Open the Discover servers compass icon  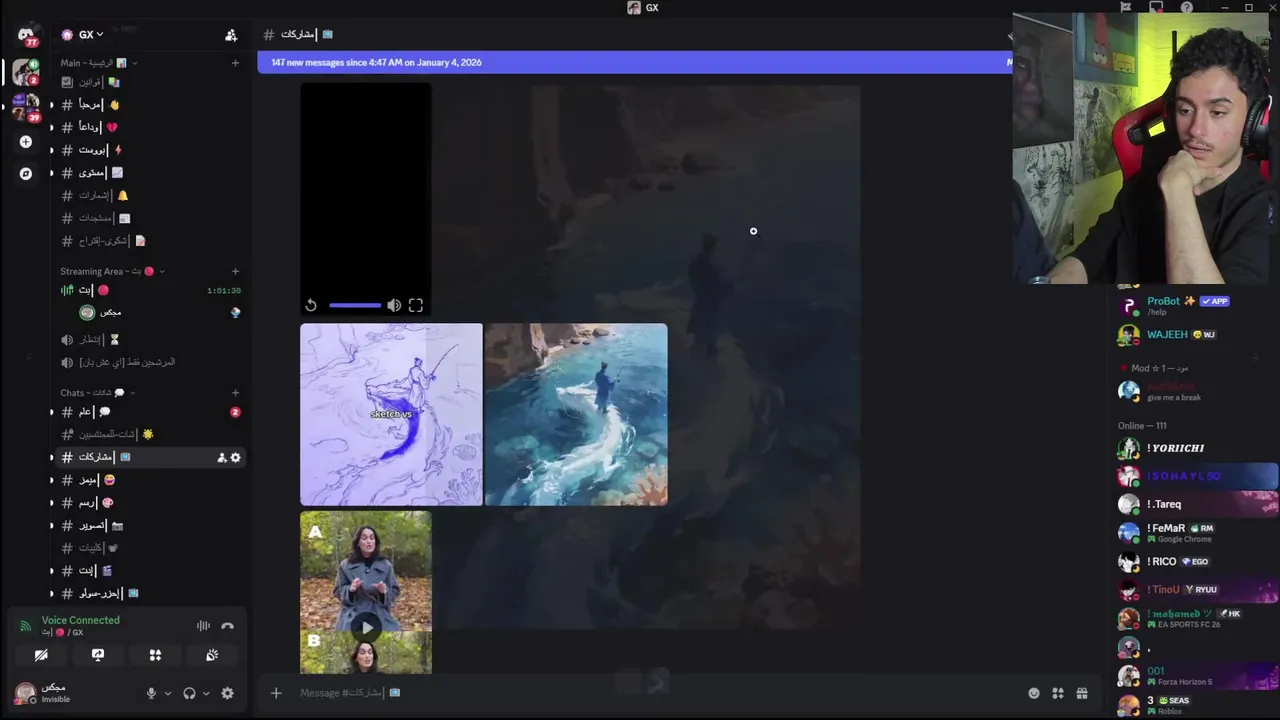26,174
